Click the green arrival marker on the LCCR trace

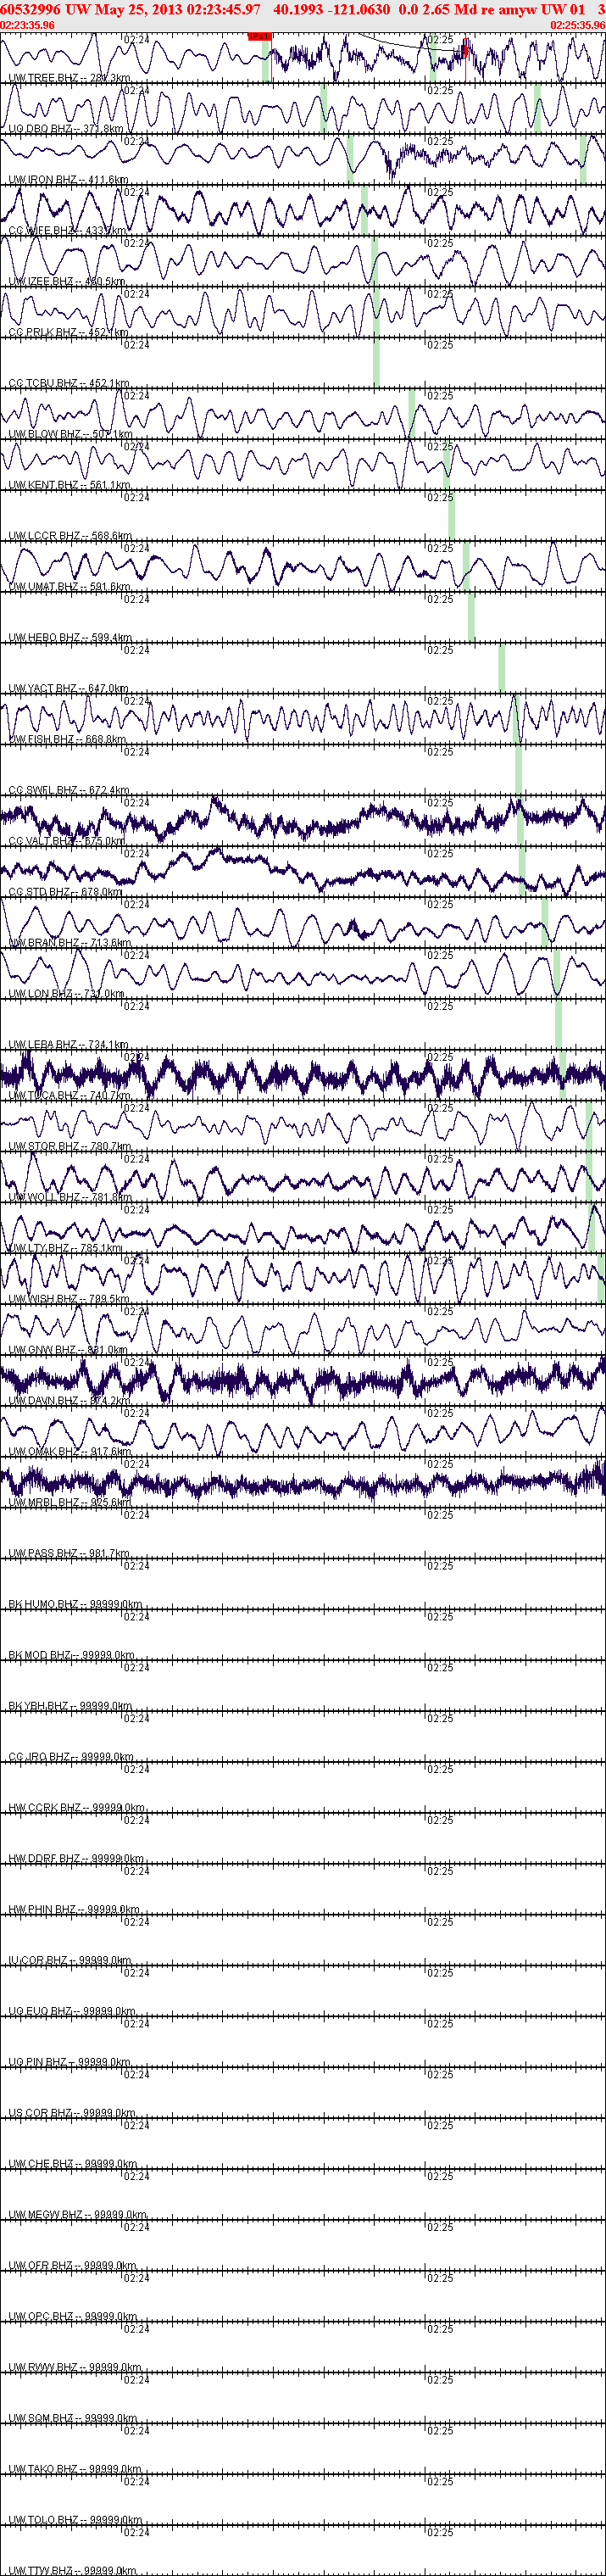coord(451,515)
